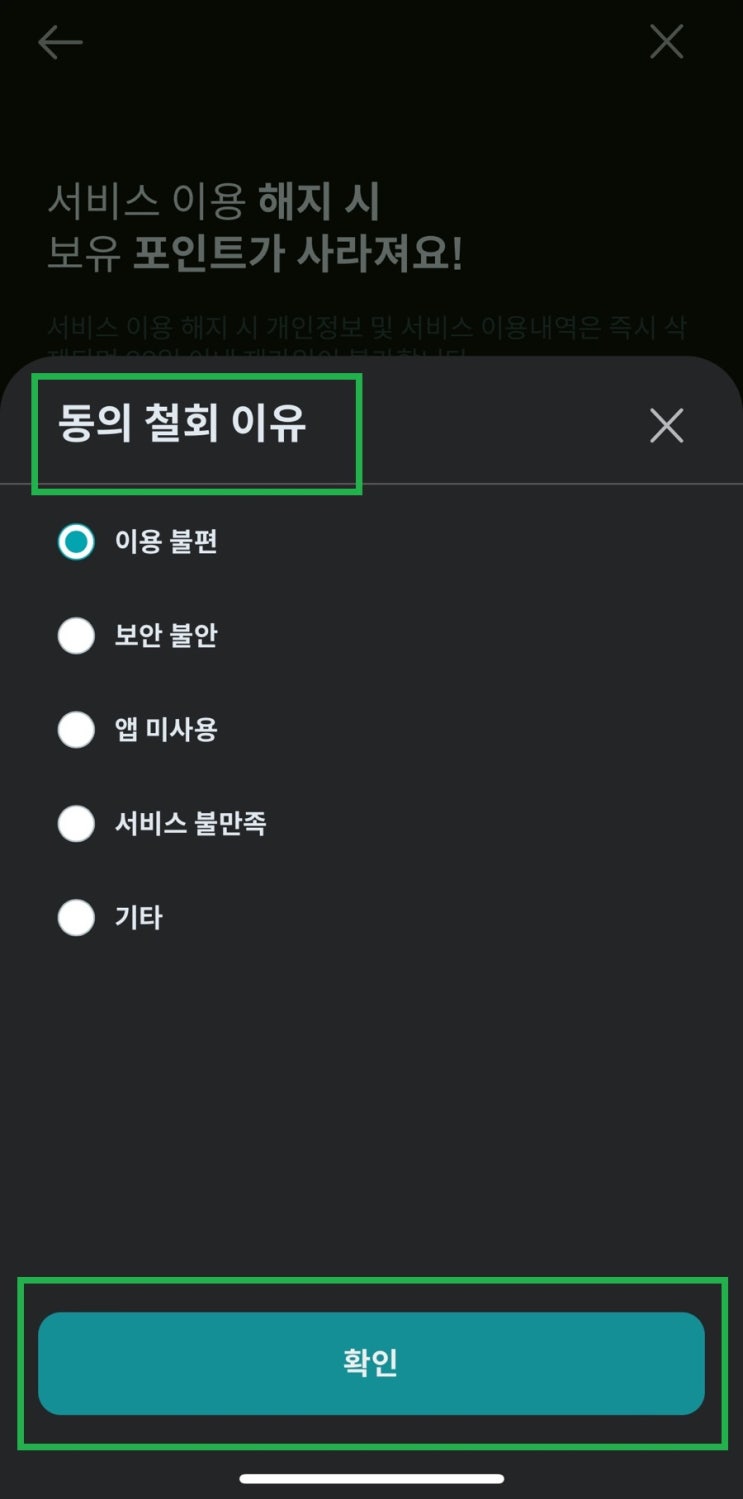Click the divider line under the sheet title
The image size is (743, 1499).
[x=550, y=484]
